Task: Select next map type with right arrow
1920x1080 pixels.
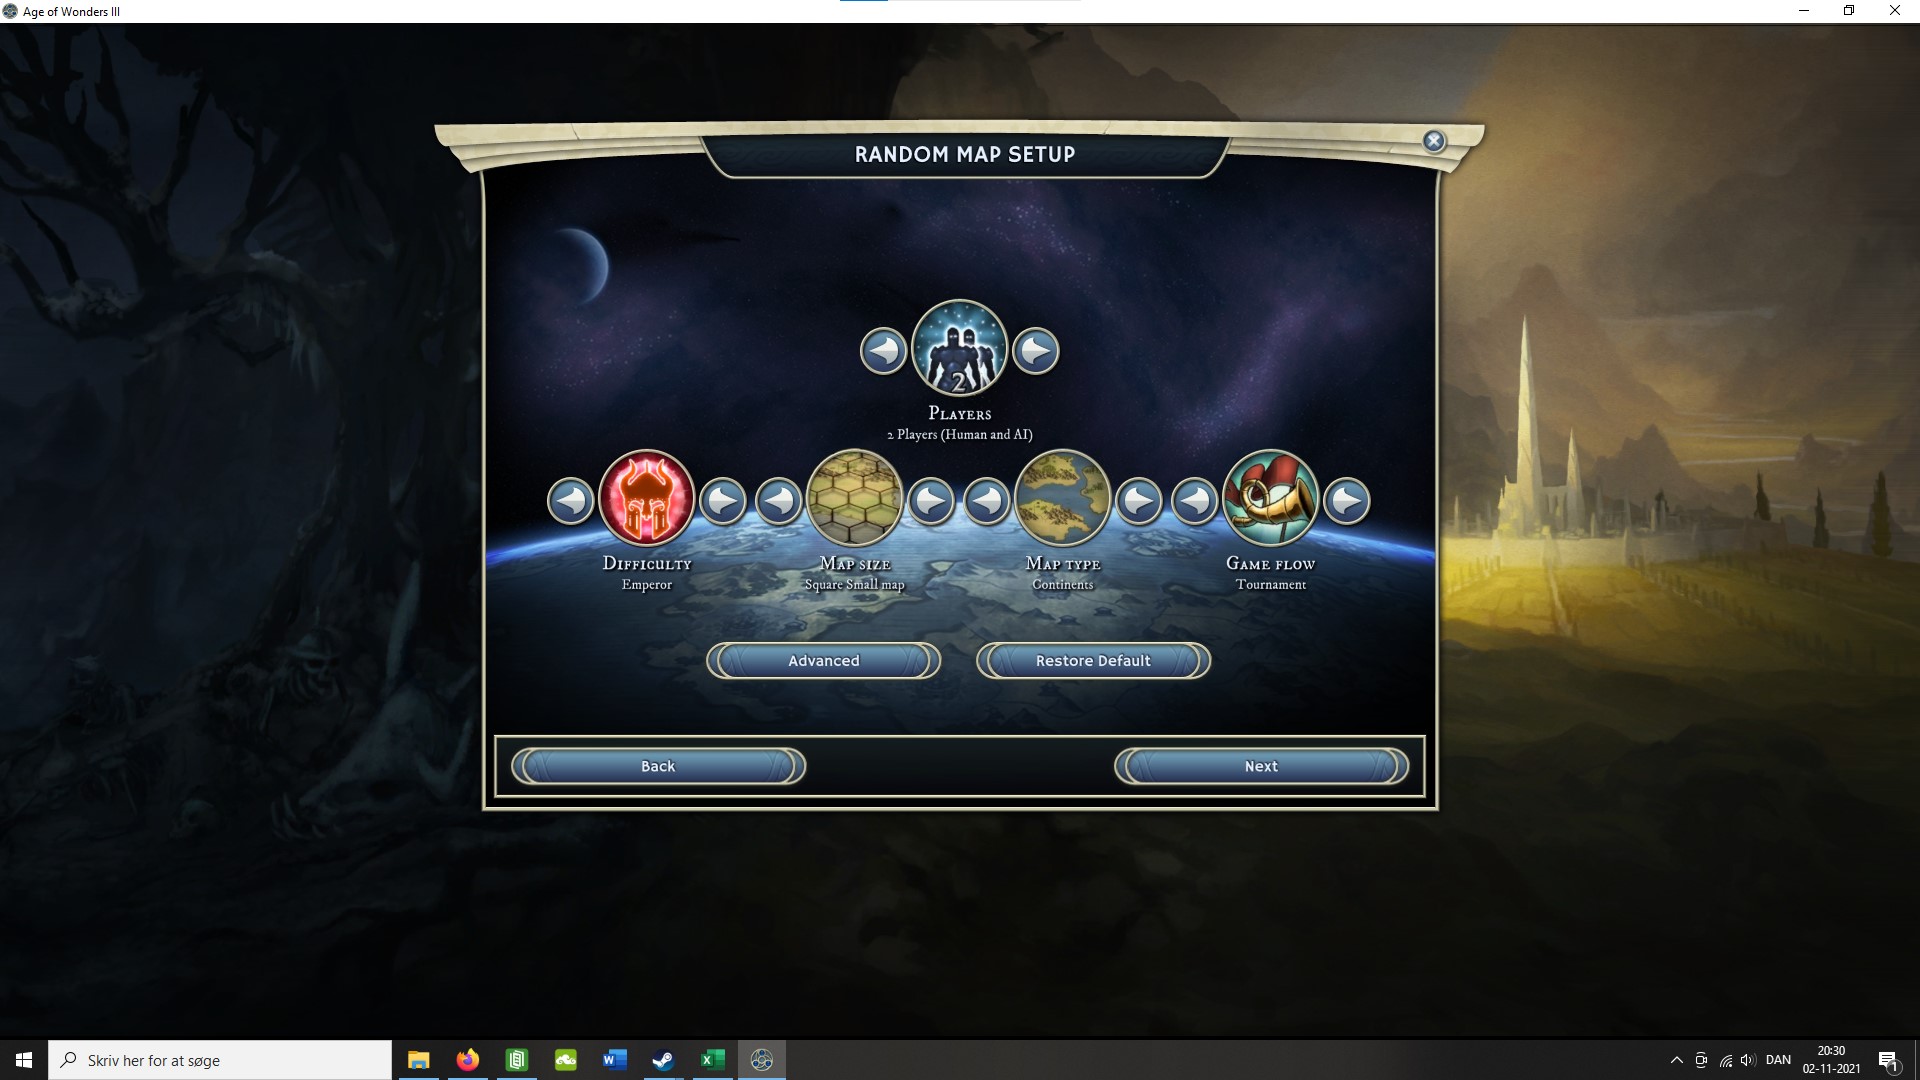Action: click(1139, 500)
